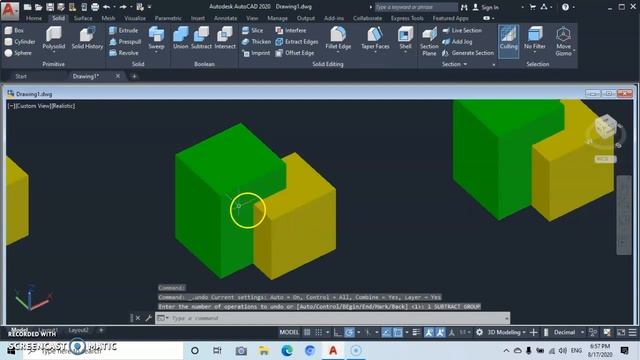Click the Generate Section tool
Viewport: 640px width, 360px height.
[468, 53]
